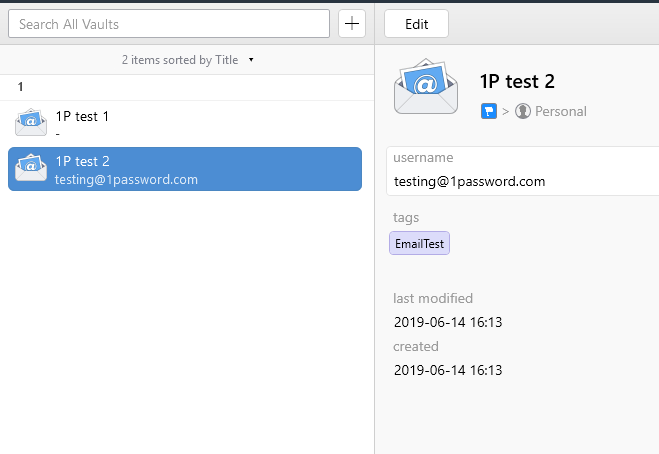The width and height of the screenshot is (659, 454).
Task: Click the 1P test 2 title heading
Action: pyautogui.click(x=517, y=81)
